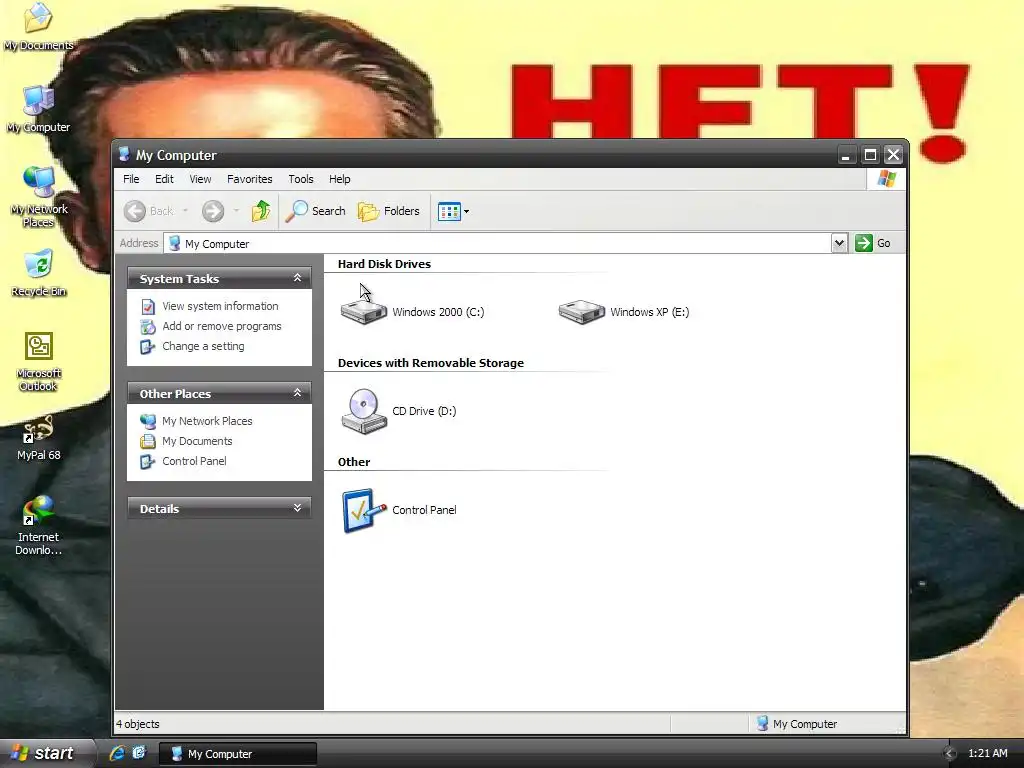Image resolution: width=1024 pixels, height=768 pixels.
Task: Select Recycle Bin desktop icon
Action: coord(39,273)
